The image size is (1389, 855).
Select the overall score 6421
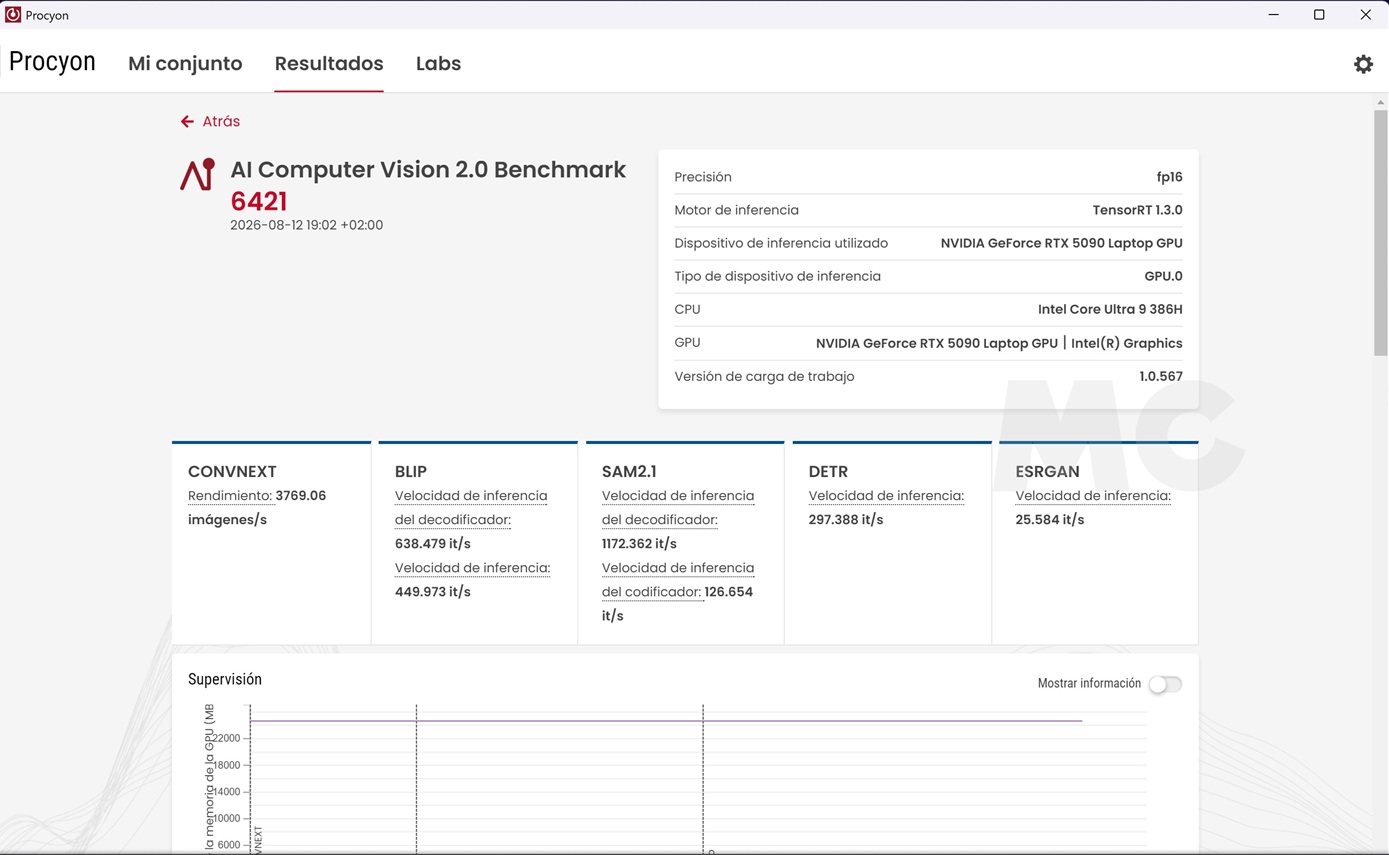(x=259, y=201)
